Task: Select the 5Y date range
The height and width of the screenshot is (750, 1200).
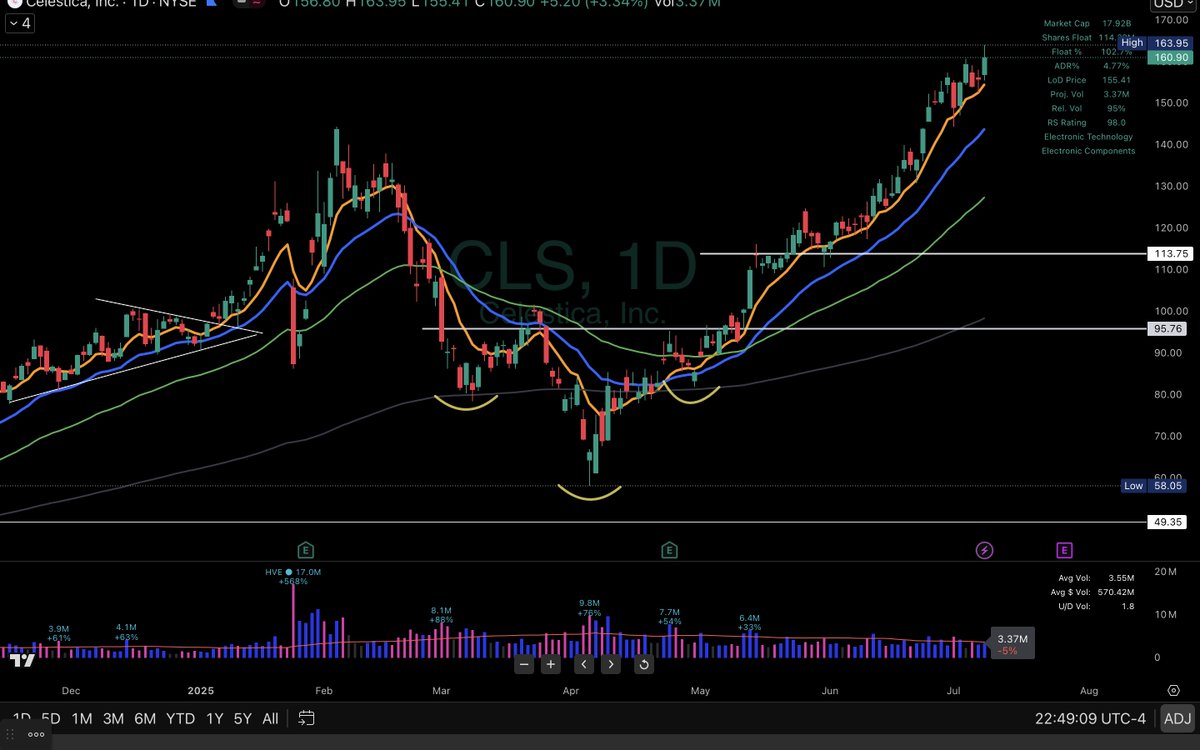Action: (243, 718)
